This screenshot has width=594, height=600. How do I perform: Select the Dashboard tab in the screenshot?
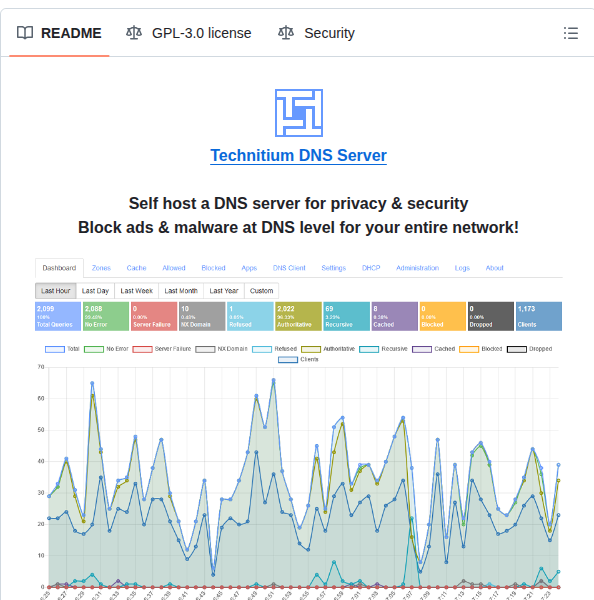(59, 268)
